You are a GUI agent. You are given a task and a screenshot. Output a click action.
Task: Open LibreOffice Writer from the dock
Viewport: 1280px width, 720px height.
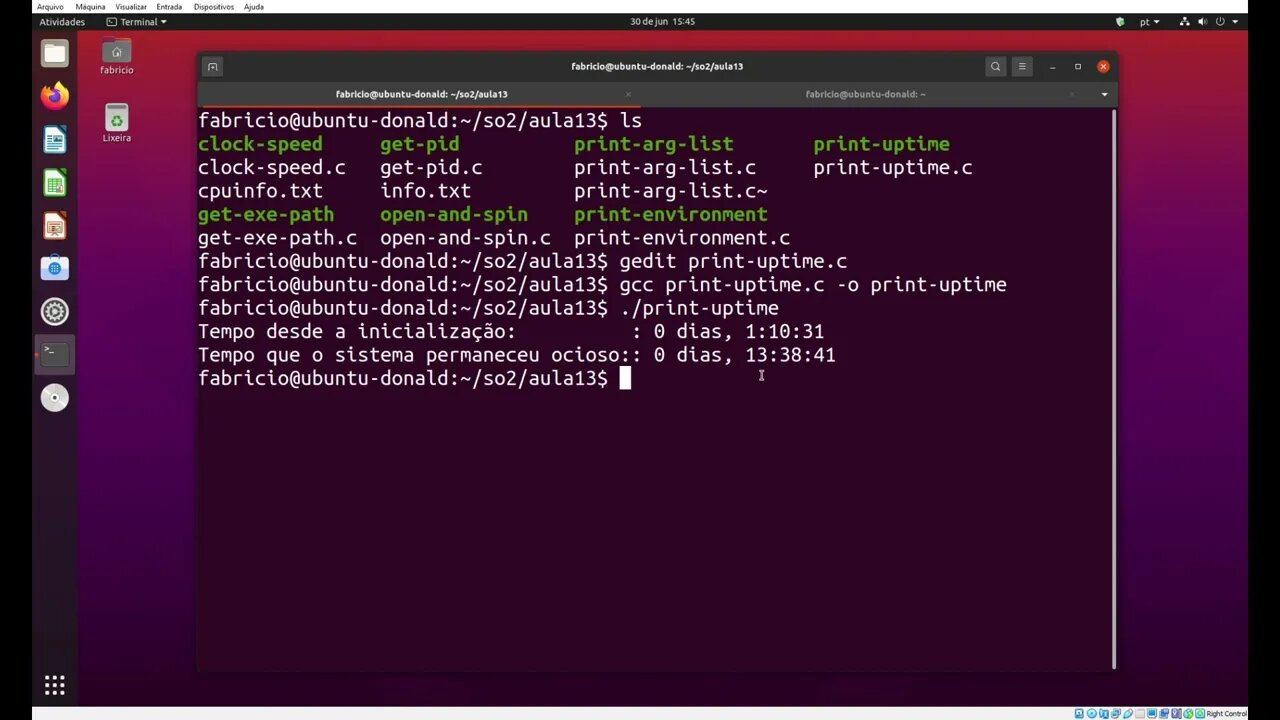[x=55, y=139]
